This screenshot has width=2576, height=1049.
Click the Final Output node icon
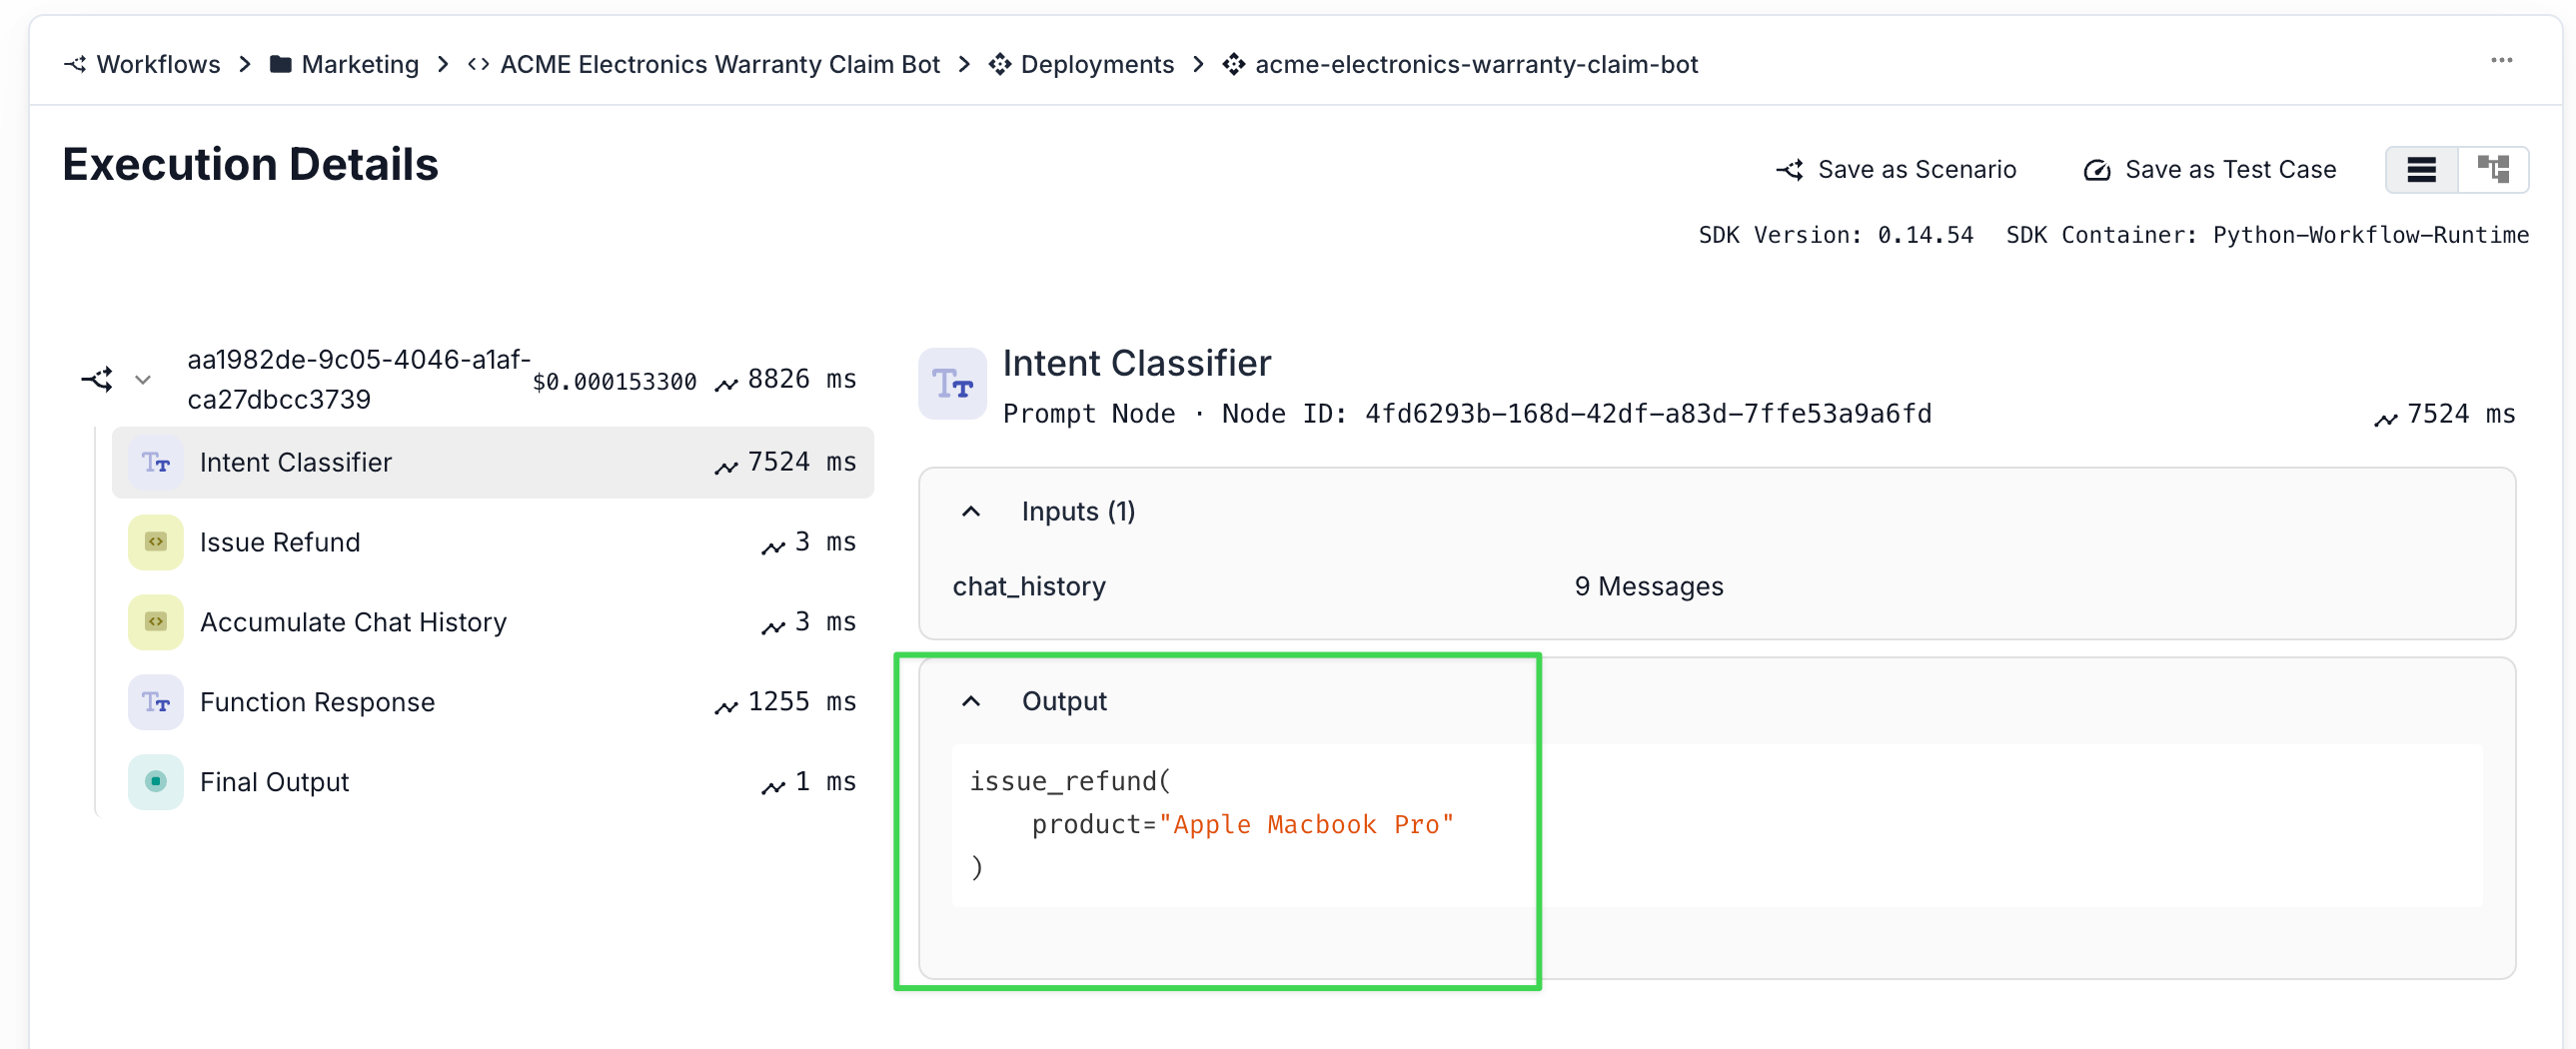156,782
